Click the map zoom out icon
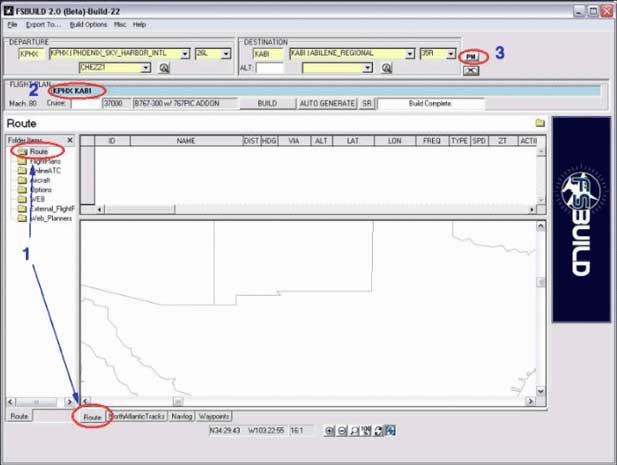This screenshot has height=465, width=617. pos(342,431)
